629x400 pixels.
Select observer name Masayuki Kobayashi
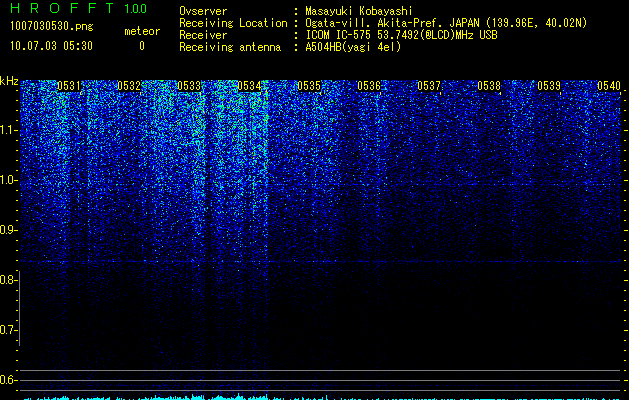(x=359, y=11)
